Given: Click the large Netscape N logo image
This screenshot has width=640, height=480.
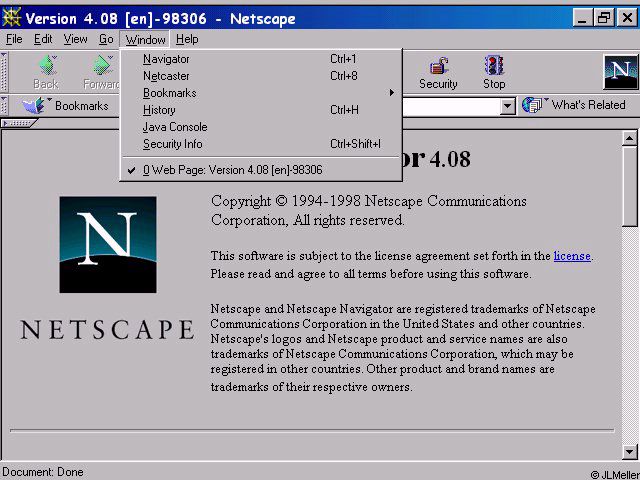Looking at the screenshot, I should tap(108, 244).
